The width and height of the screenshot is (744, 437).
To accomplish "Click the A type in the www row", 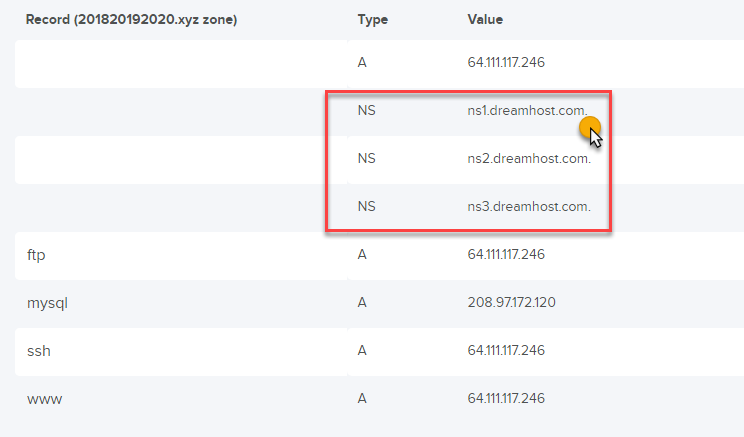I will coord(362,399).
